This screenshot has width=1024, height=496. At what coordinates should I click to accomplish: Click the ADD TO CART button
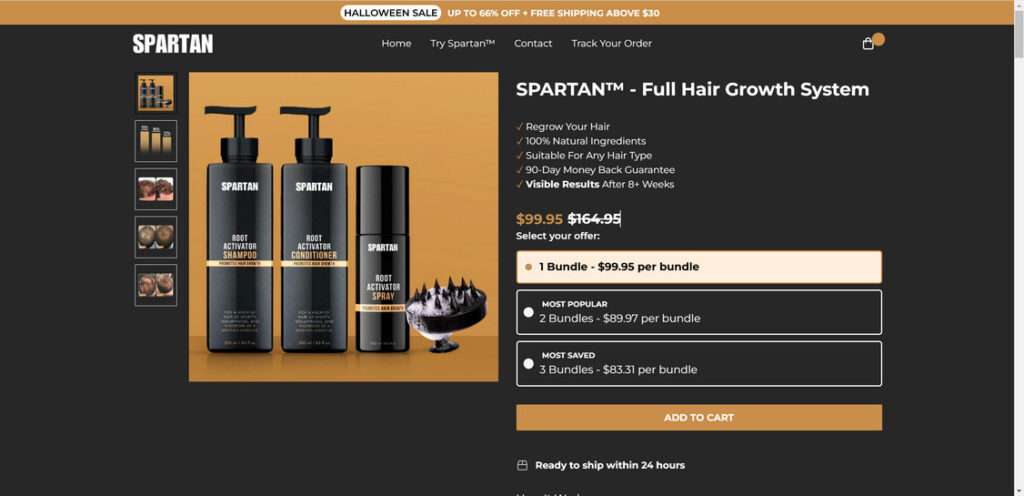coord(699,418)
